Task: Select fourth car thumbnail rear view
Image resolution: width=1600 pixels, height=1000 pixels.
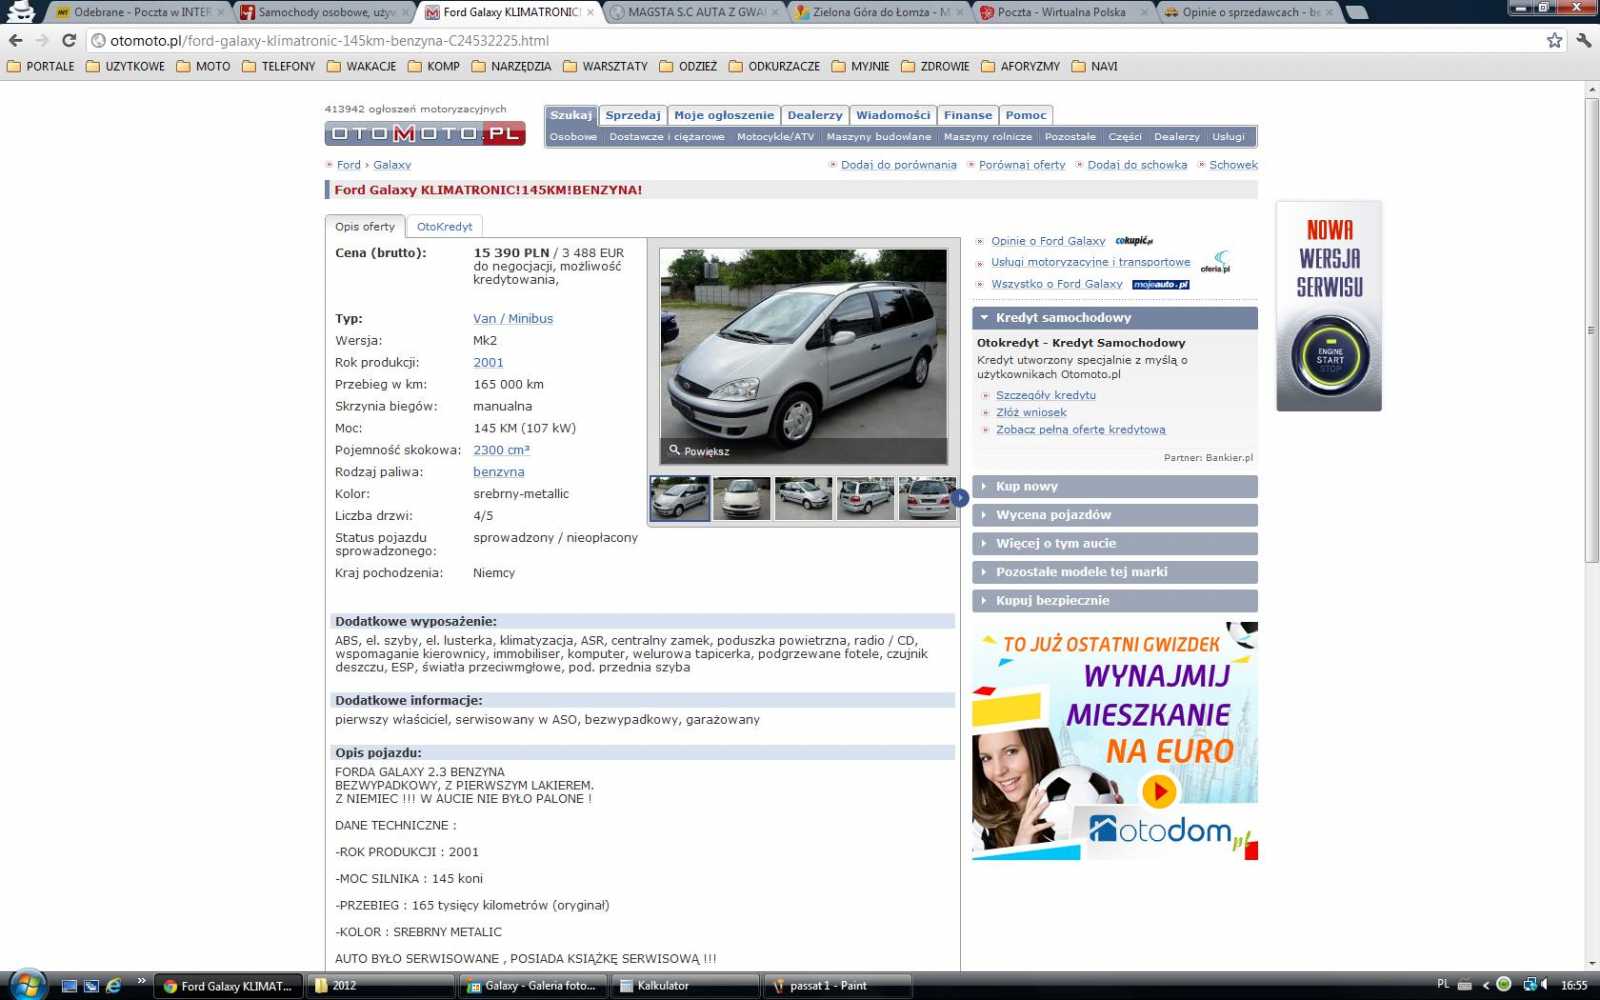Action: point(865,498)
